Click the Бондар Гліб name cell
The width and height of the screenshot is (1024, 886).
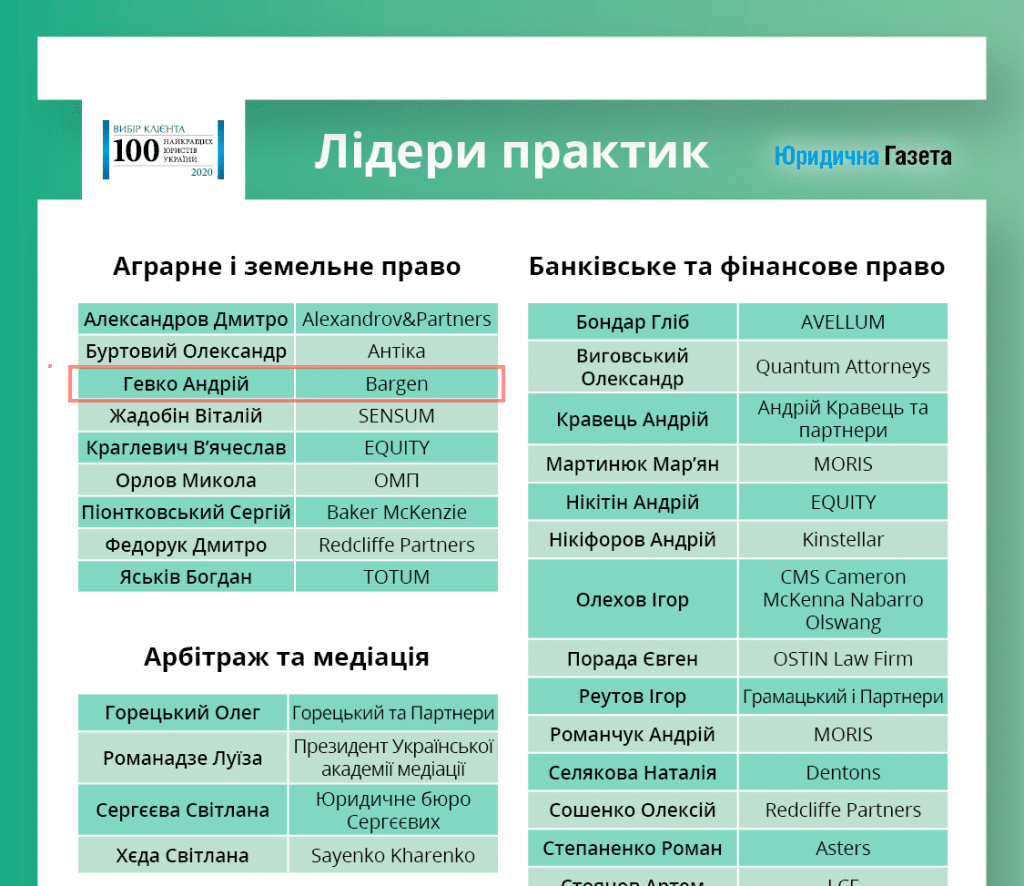click(x=632, y=322)
